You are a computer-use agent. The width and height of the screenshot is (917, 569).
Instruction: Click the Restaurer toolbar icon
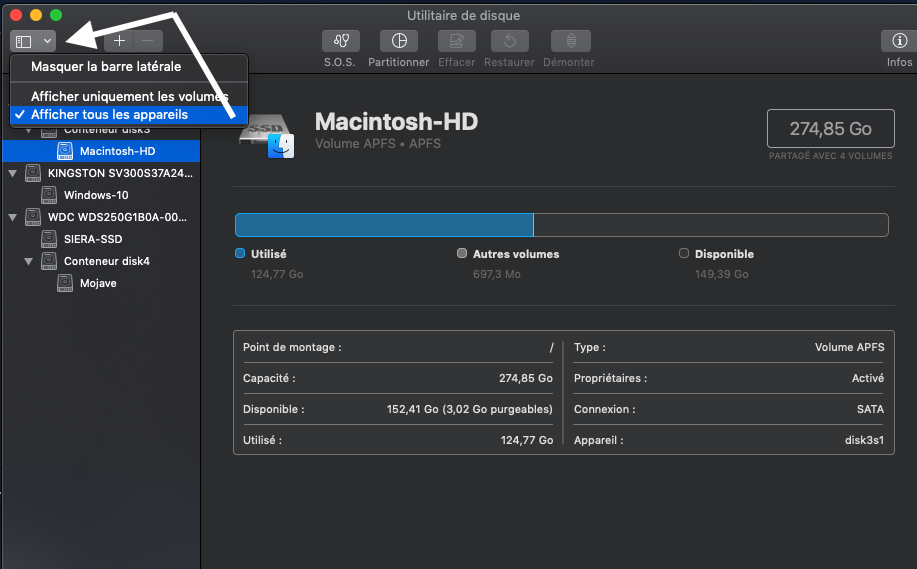click(x=509, y=41)
